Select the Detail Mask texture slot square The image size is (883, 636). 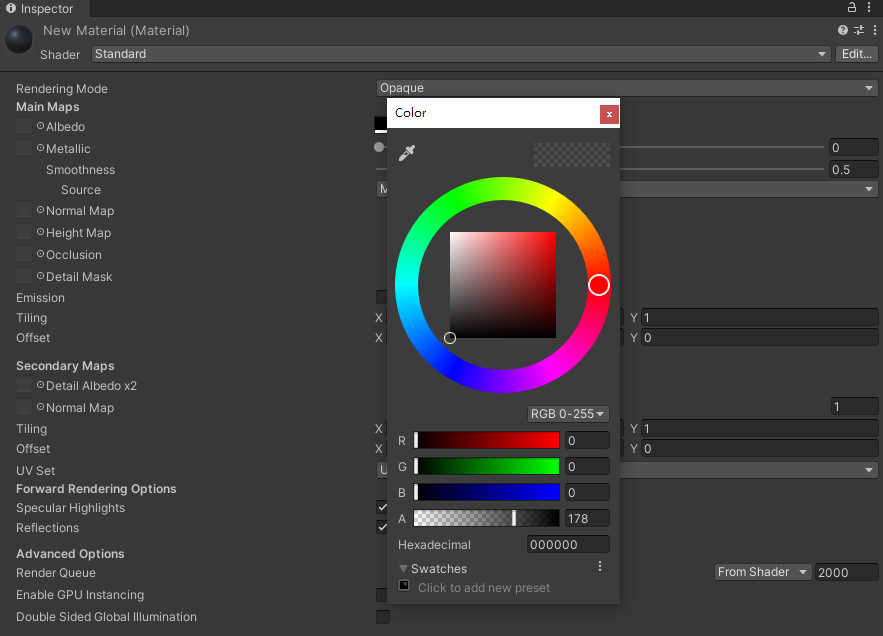(x=24, y=275)
